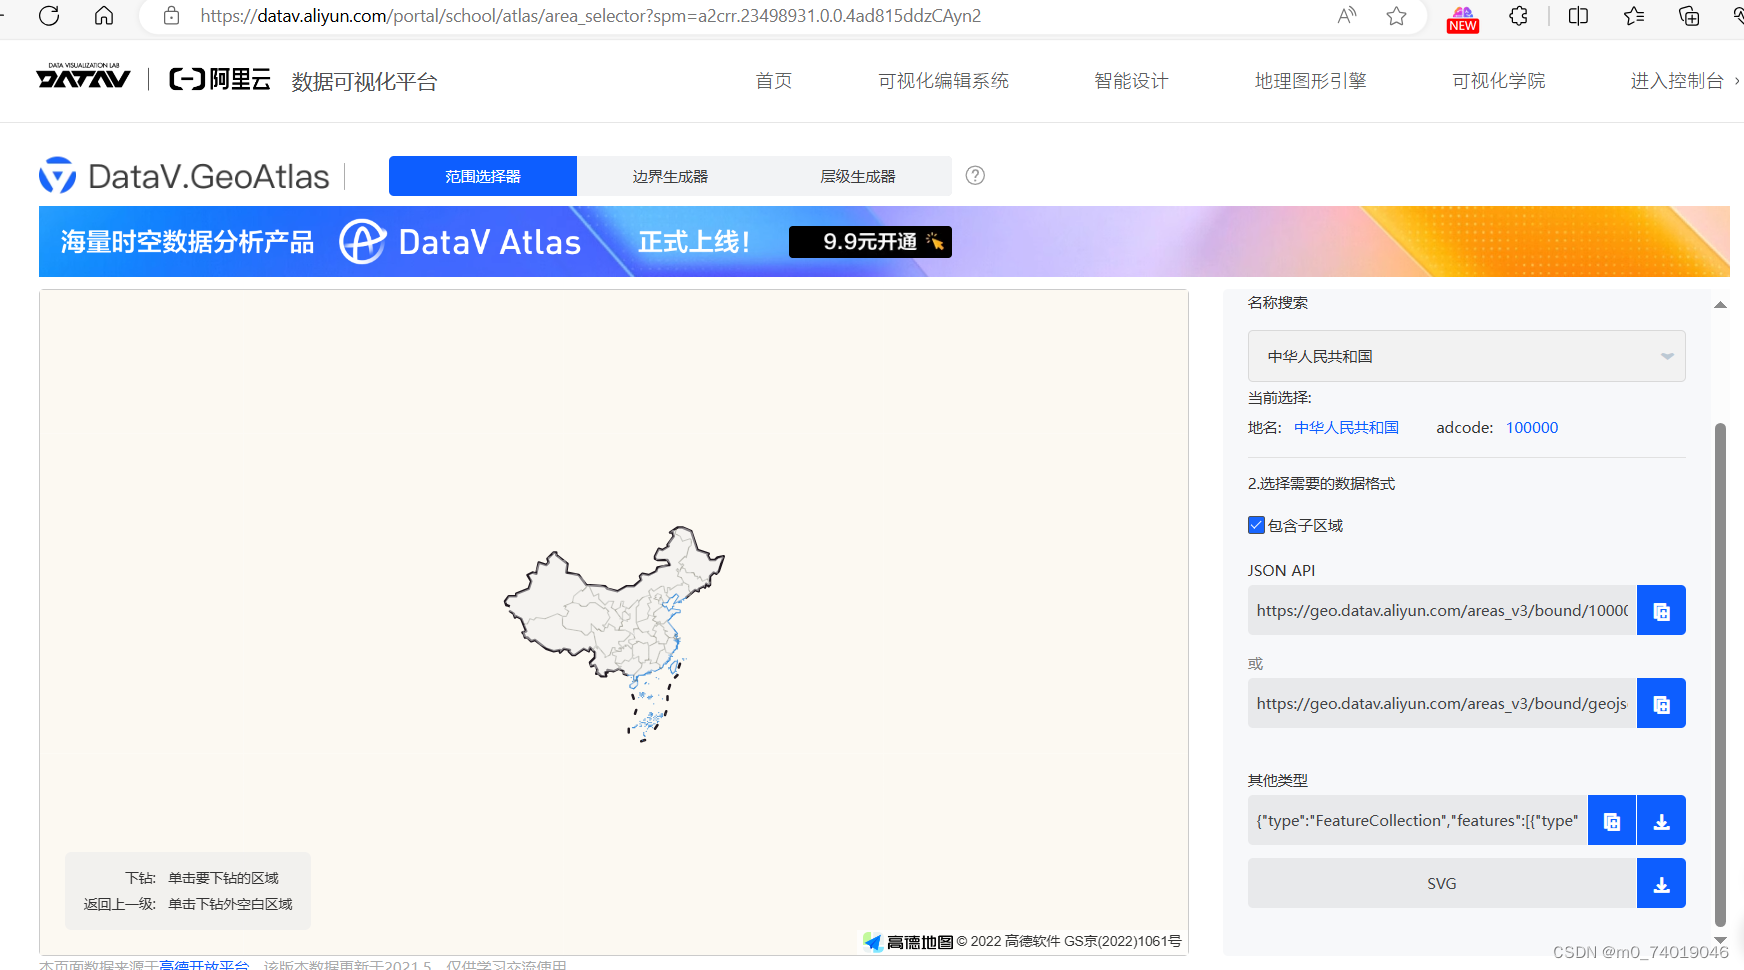Open 地理图形引擎 navigation item

click(x=1310, y=81)
